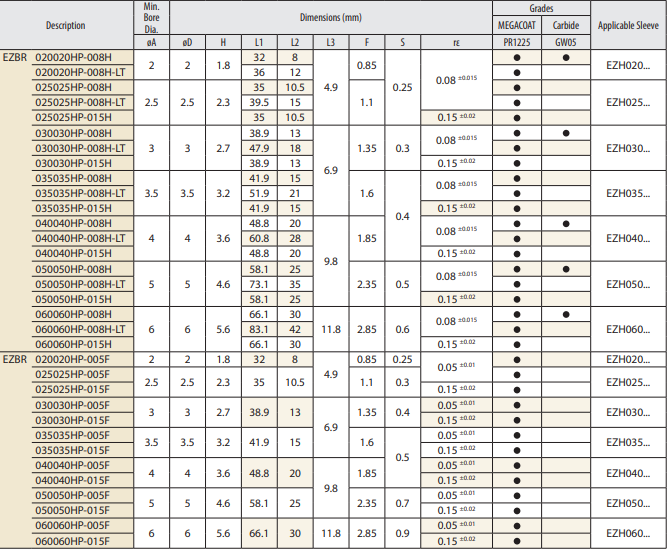The height and width of the screenshot is (551, 669).
Task: Click the øD sub-header
Action: click(x=187, y=42)
